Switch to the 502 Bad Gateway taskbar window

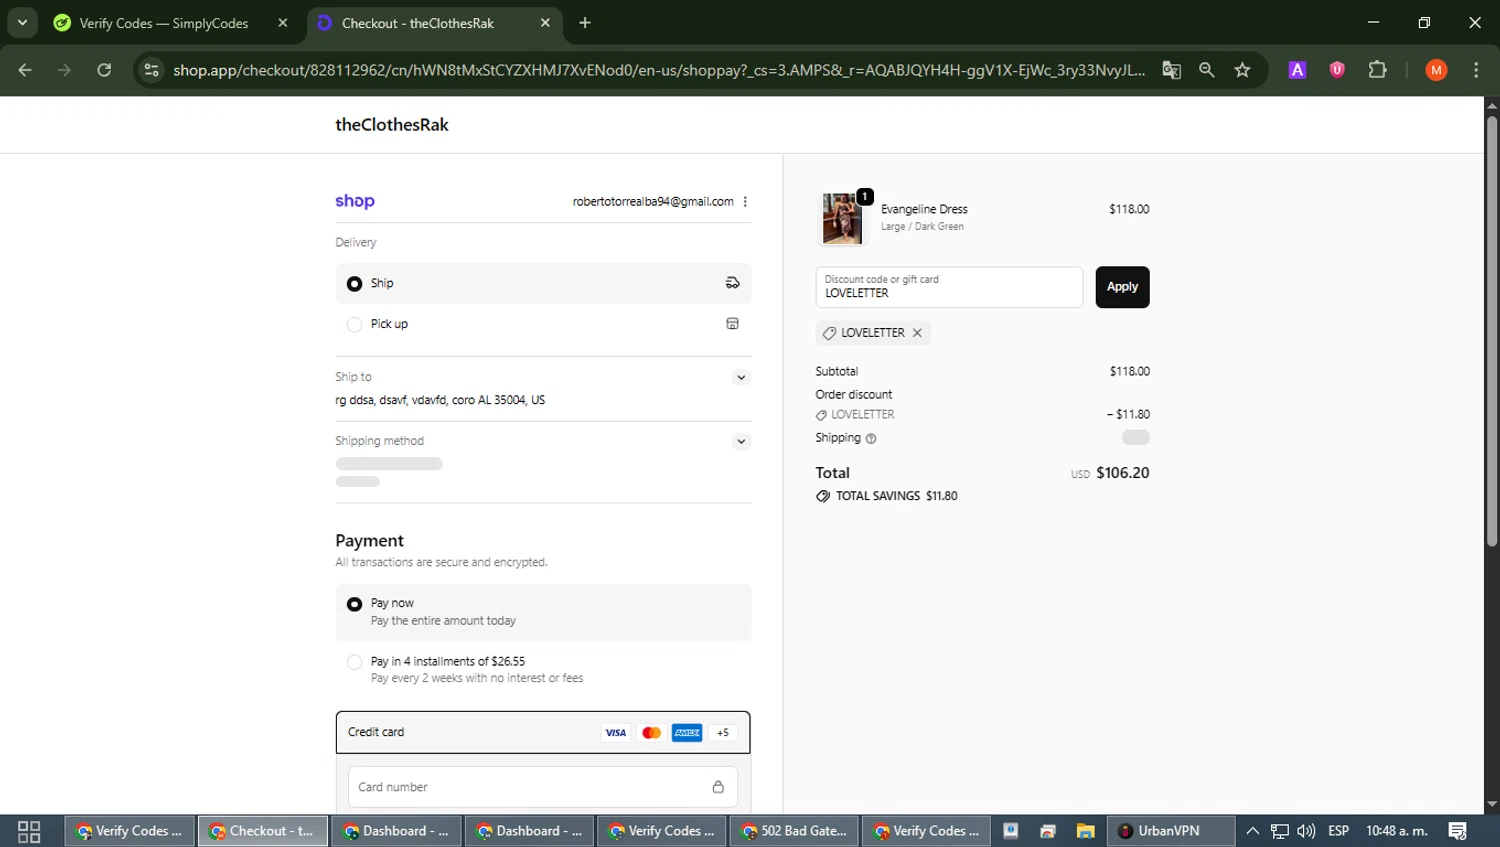[x=794, y=831]
